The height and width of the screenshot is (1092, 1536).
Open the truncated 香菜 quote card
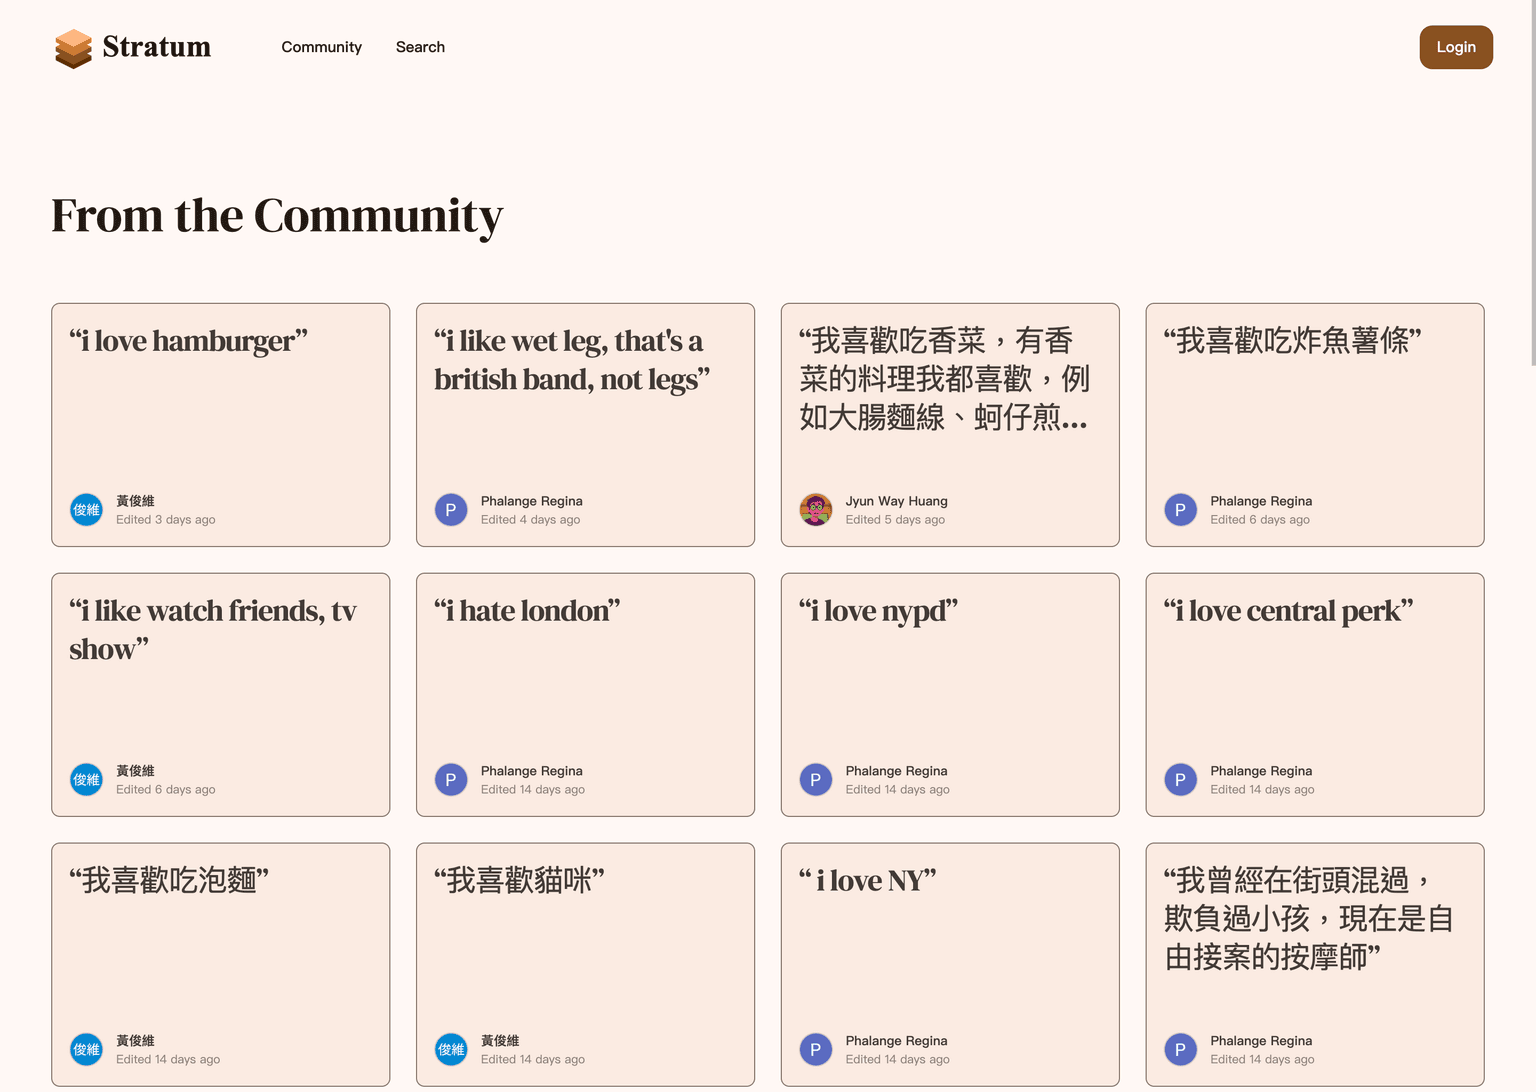click(x=949, y=425)
